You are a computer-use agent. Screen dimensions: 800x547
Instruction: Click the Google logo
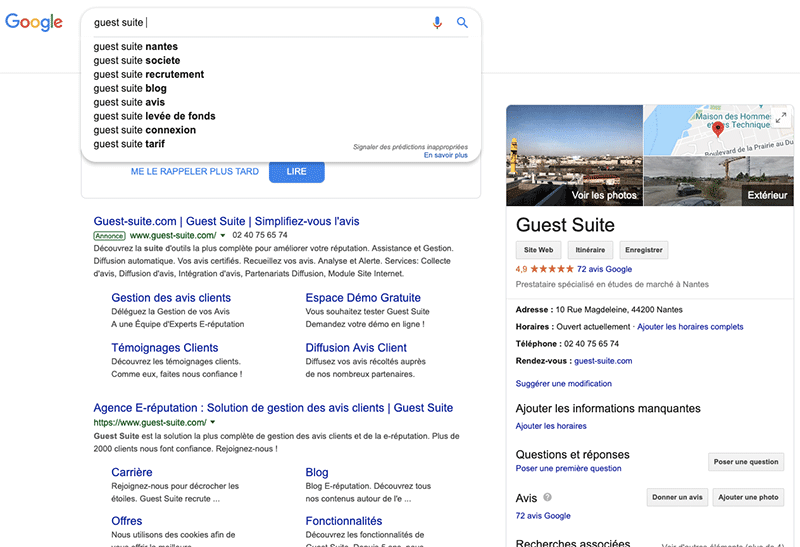[x=34, y=22]
